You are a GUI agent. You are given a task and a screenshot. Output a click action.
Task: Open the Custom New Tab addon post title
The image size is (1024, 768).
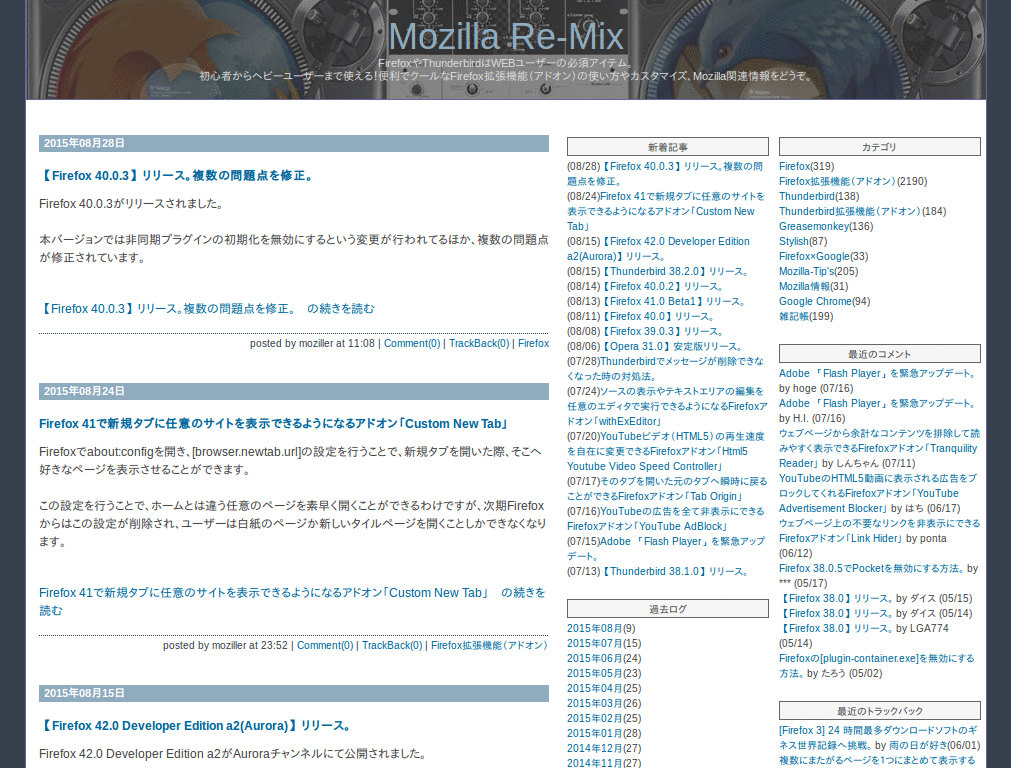click(274, 424)
